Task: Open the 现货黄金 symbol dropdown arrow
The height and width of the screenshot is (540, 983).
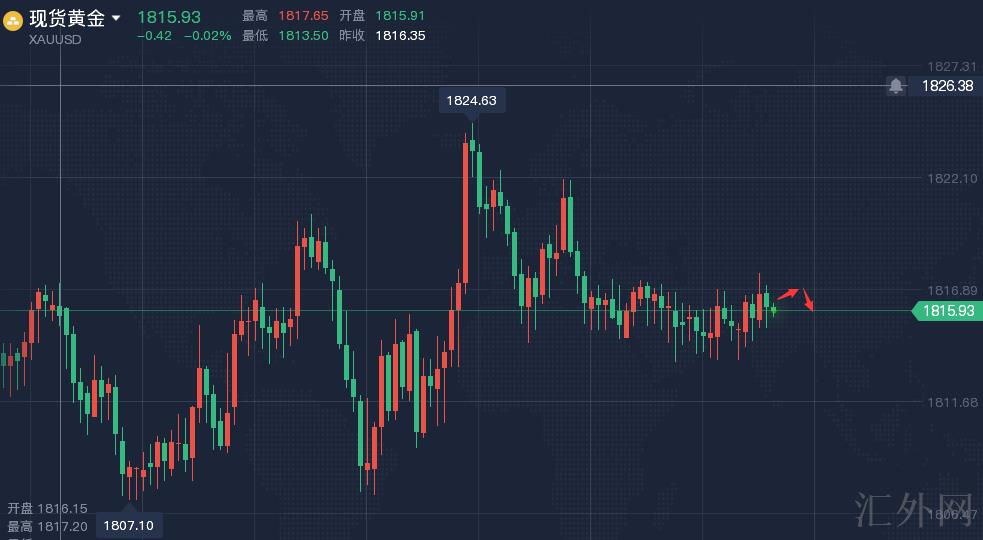Action: coord(117,18)
